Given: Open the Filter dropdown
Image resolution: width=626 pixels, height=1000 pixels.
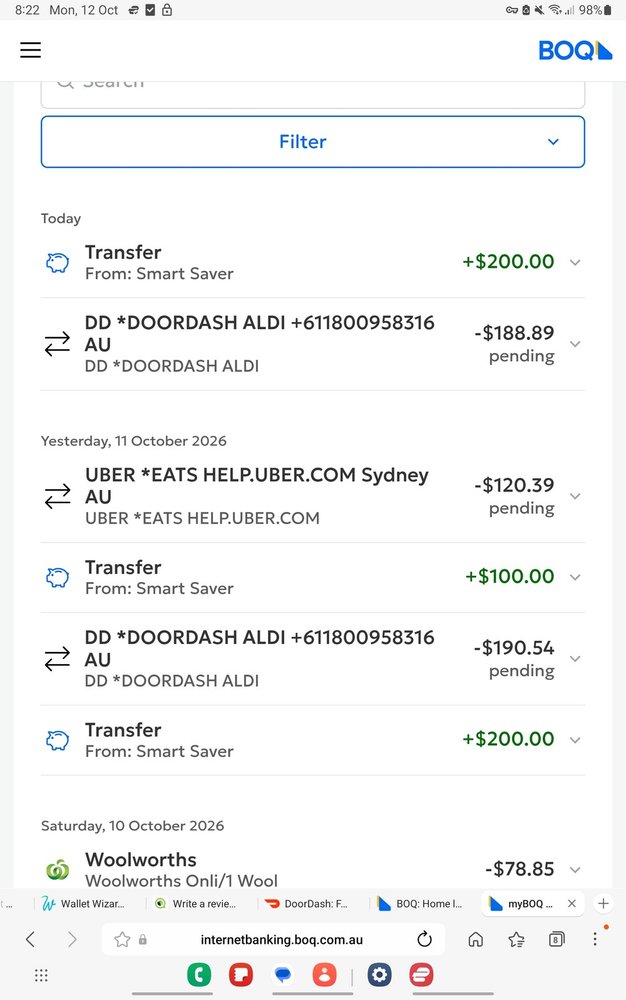Looking at the screenshot, I should 312,142.
